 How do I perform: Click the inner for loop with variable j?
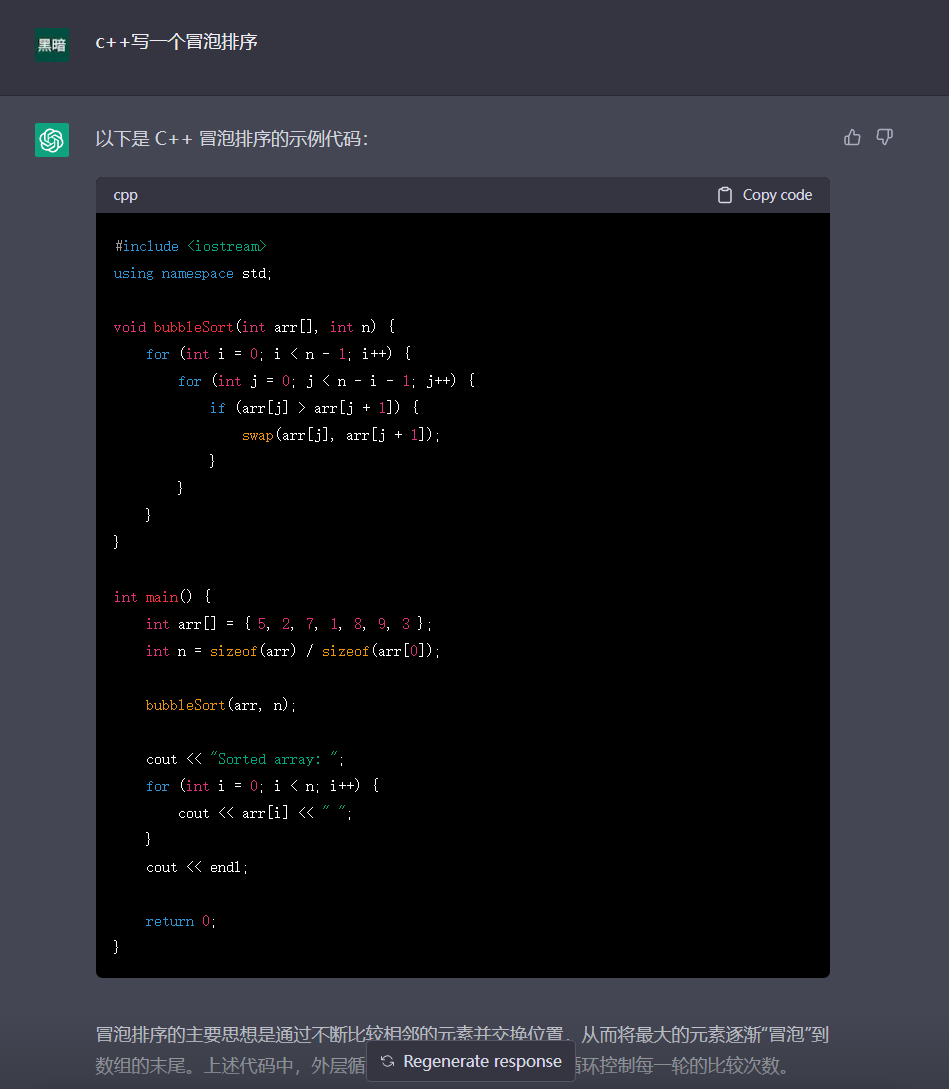click(x=327, y=381)
